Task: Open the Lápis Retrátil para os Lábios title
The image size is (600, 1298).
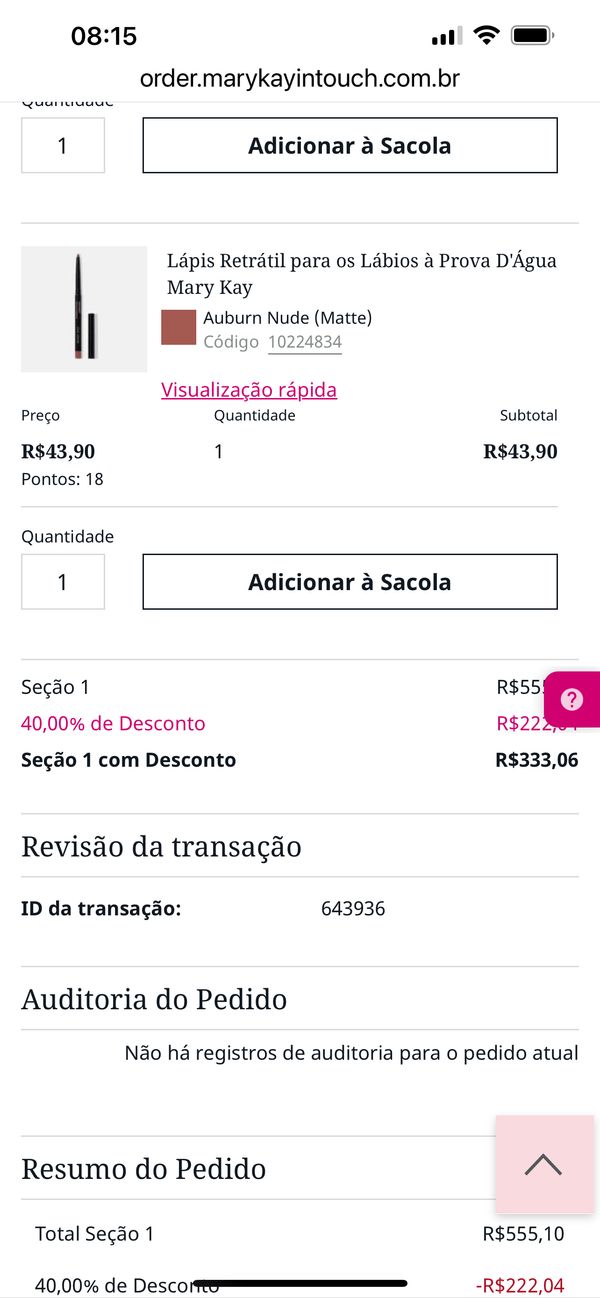Action: (x=361, y=274)
